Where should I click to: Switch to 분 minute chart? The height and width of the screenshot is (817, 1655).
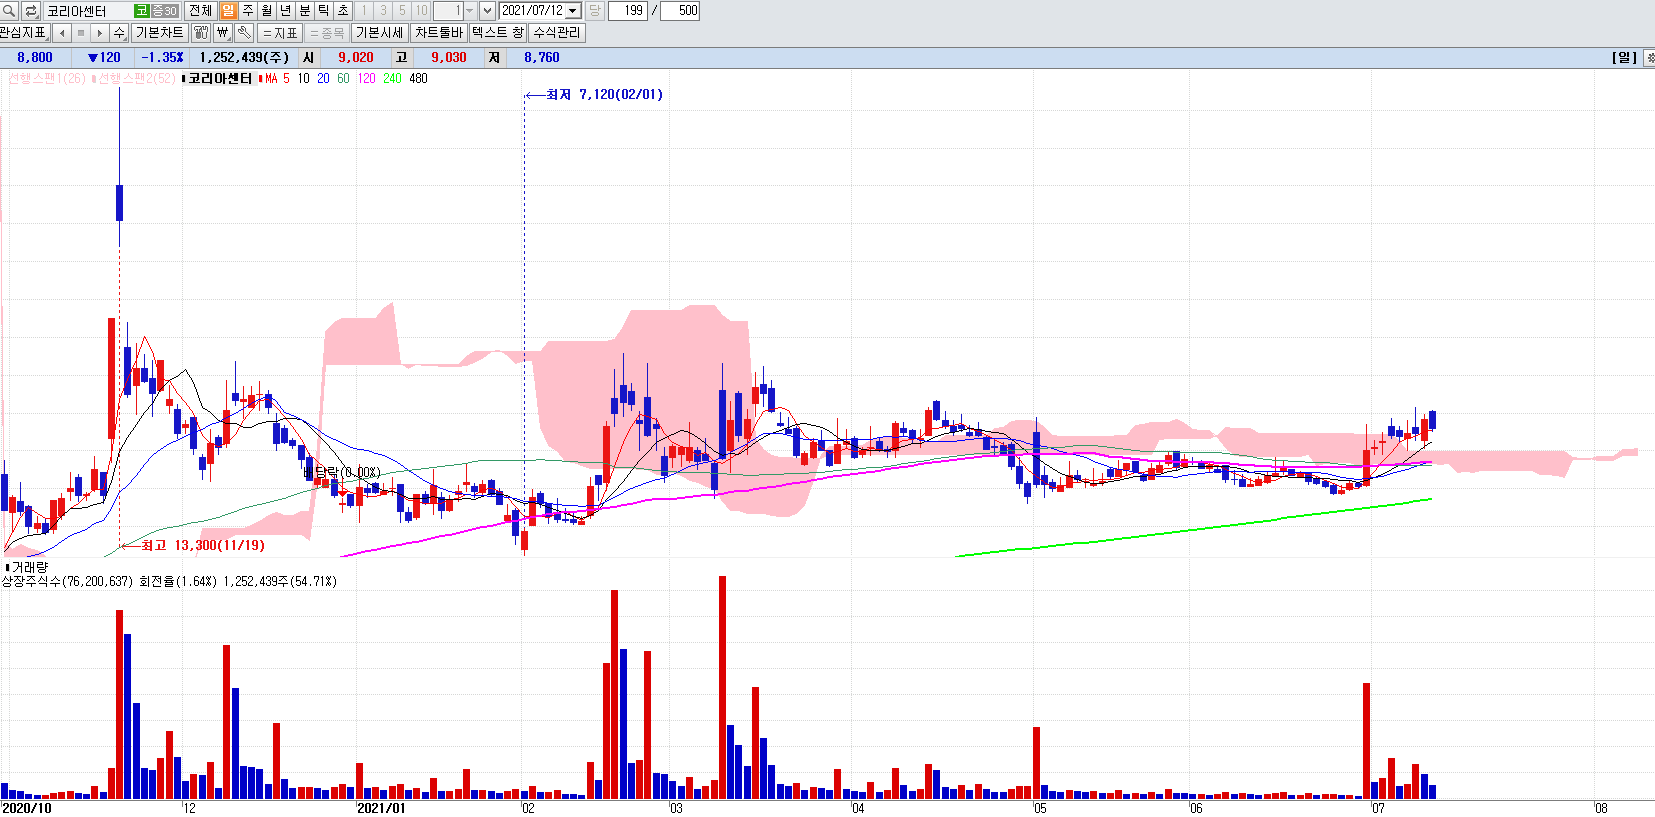click(x=304, y=11)
